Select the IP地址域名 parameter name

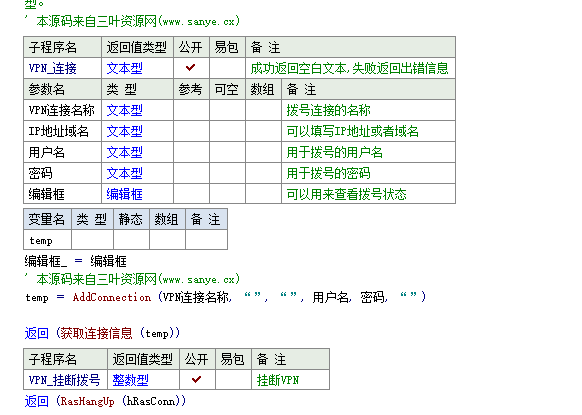pos(59,131)
